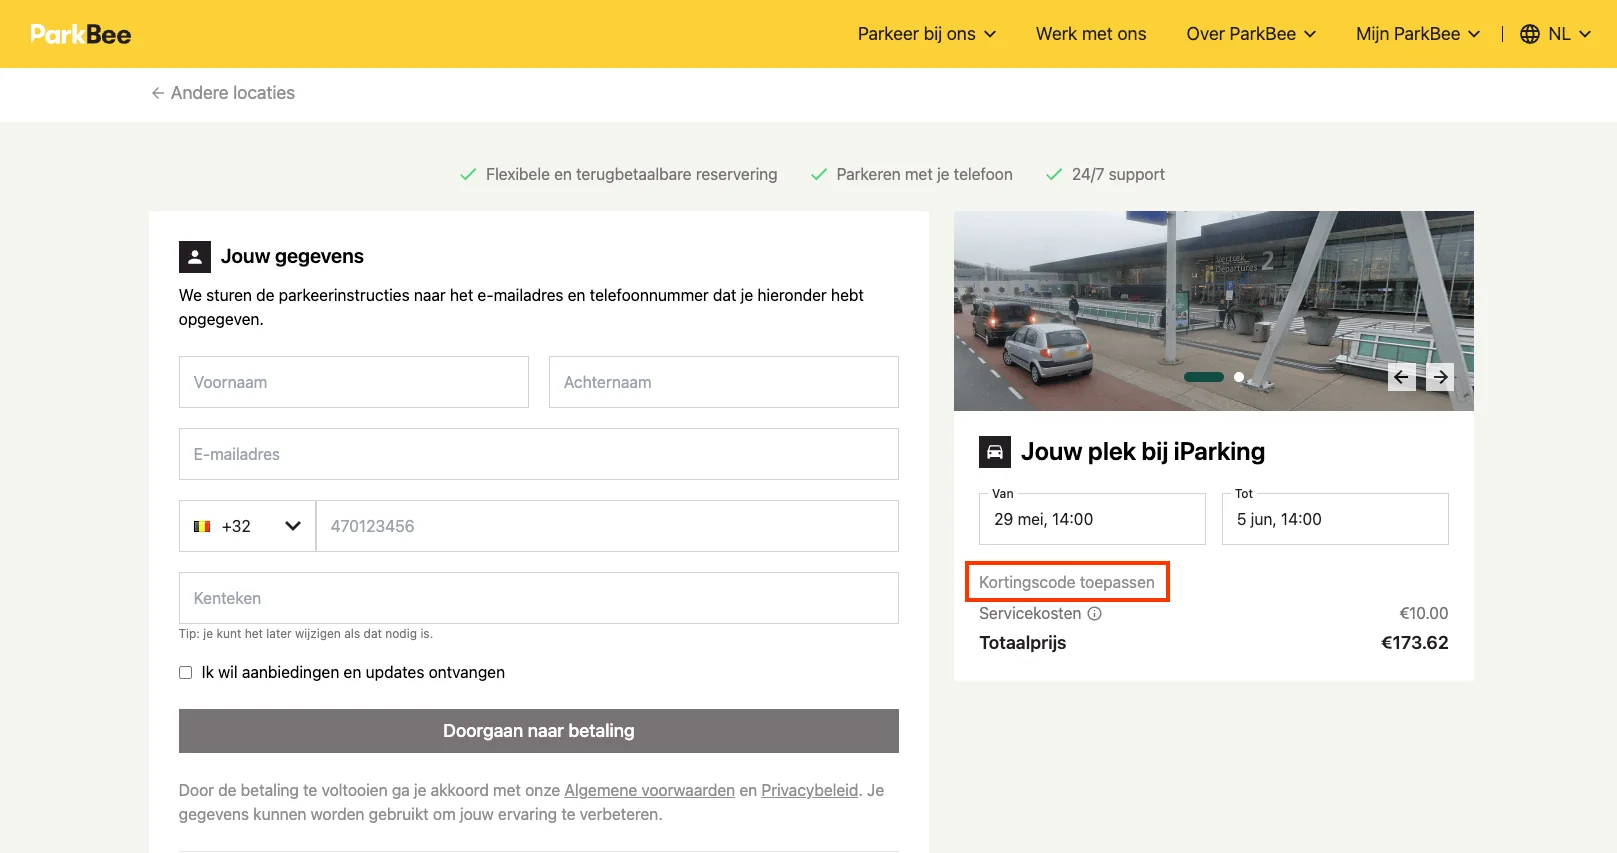The height and width of the screenshot is (853, 1617).
Task: Tick the aanbiedingen en updates checkbox
Action: 185,673
